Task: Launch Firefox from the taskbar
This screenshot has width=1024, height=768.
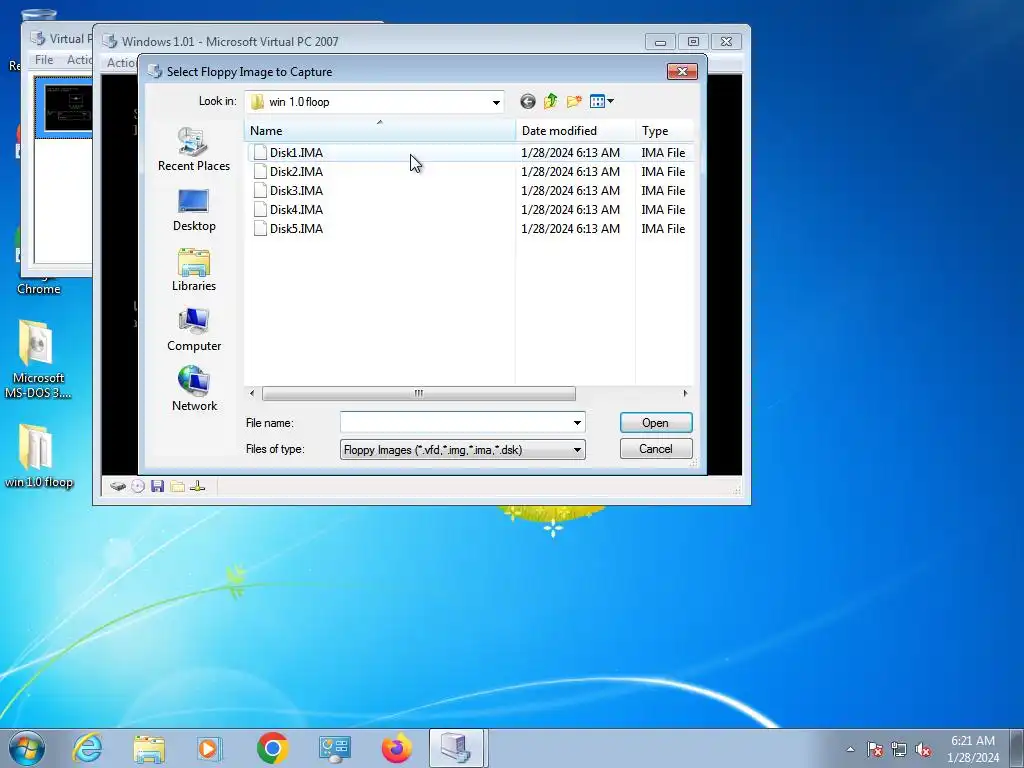Action: (396, 748)
